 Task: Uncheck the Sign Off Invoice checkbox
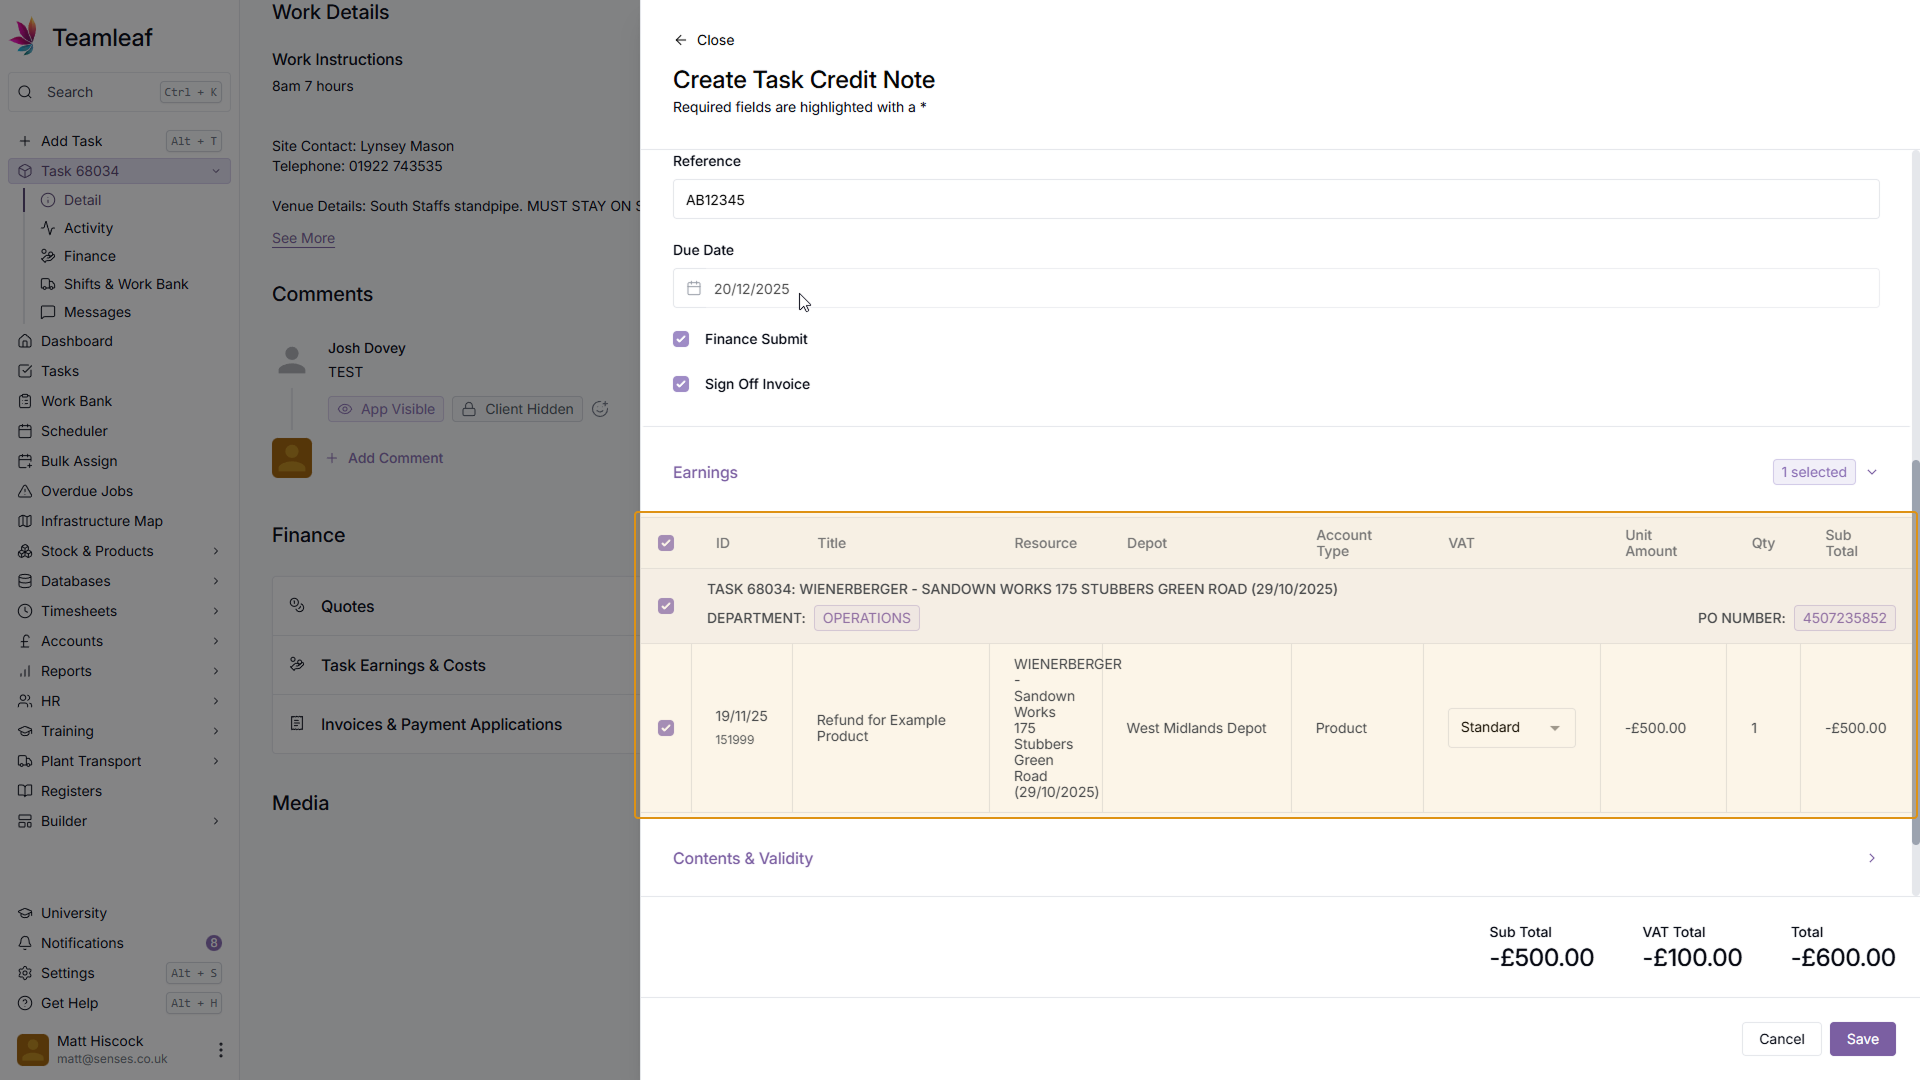[681, 384]
